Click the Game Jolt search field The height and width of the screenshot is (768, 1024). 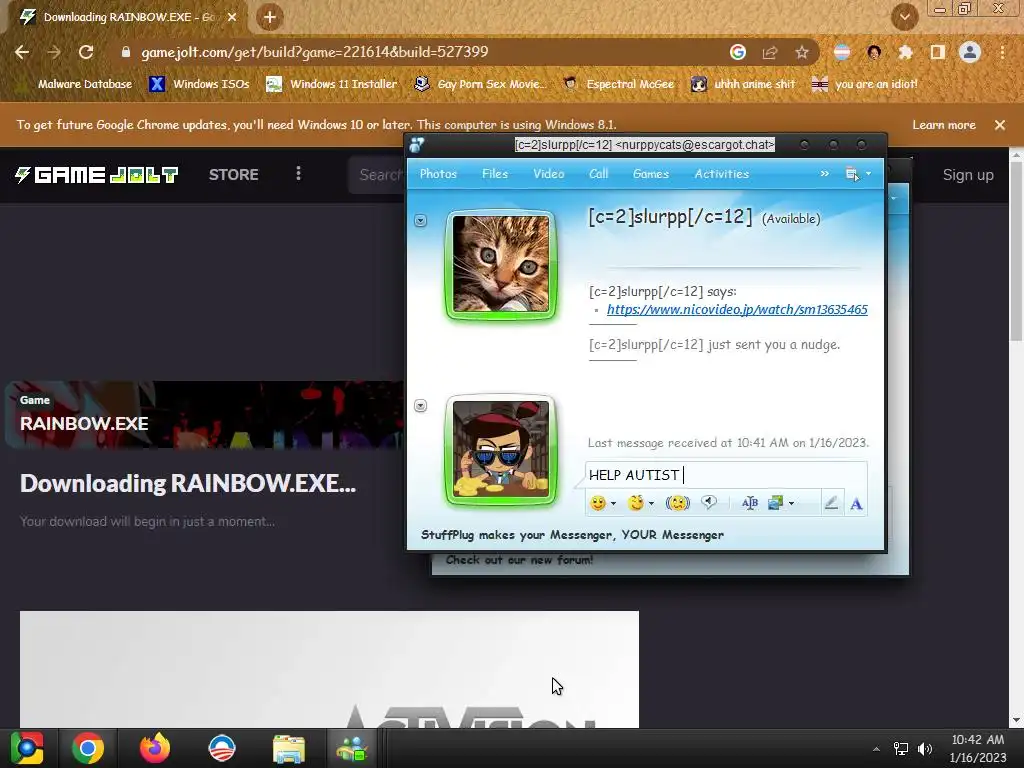(x=377, y=175)
